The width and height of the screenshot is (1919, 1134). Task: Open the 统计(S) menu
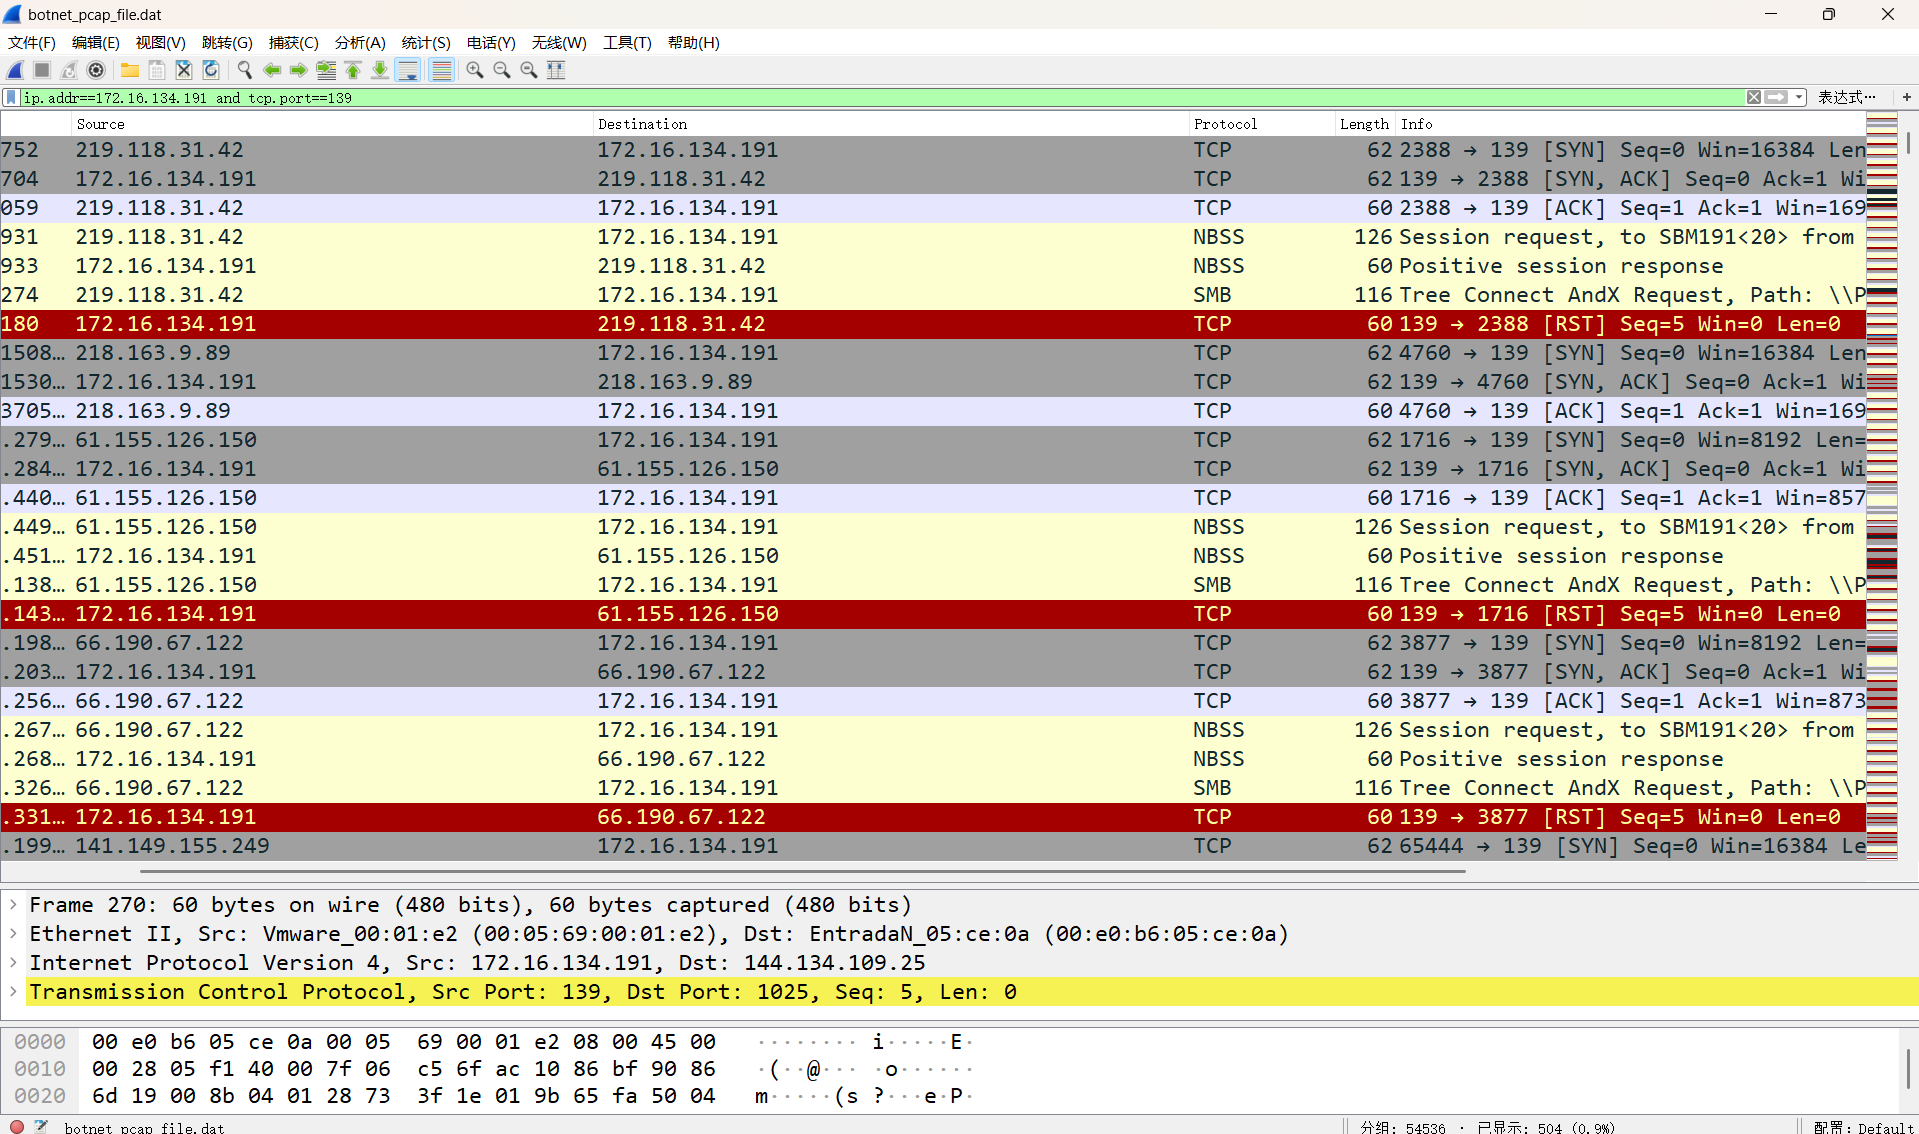pyautogui.click(x=426, y=42)
